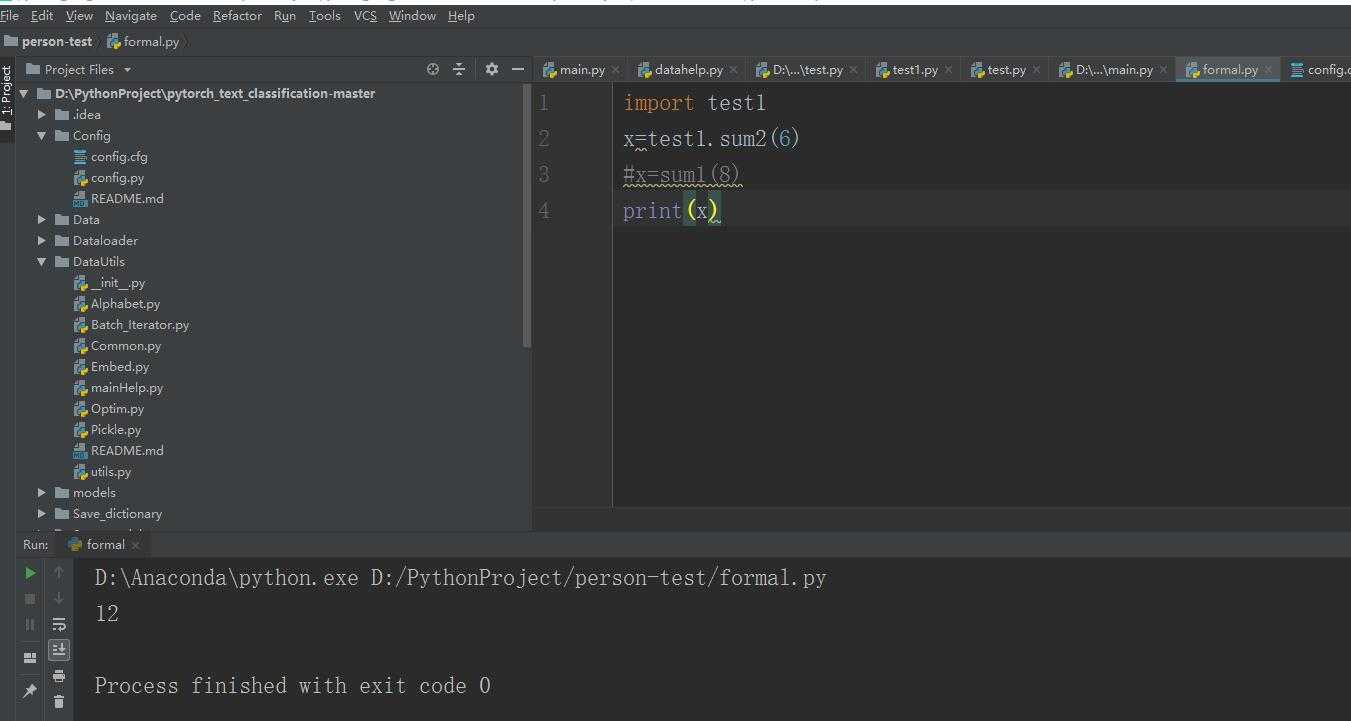This screenshot has height=721, width=1351.
Task: Click the Print icon in Run console
Action: tap(59, 676)
